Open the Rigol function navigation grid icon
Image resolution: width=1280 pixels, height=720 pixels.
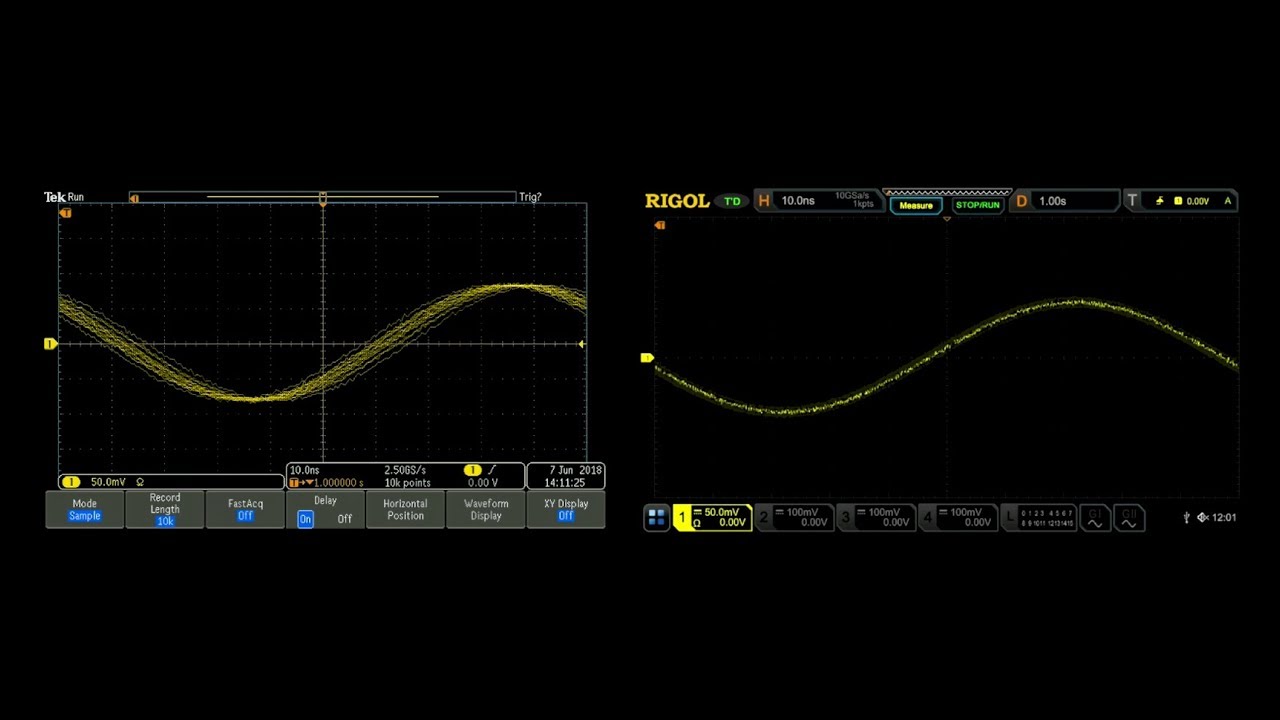(656, 517)
